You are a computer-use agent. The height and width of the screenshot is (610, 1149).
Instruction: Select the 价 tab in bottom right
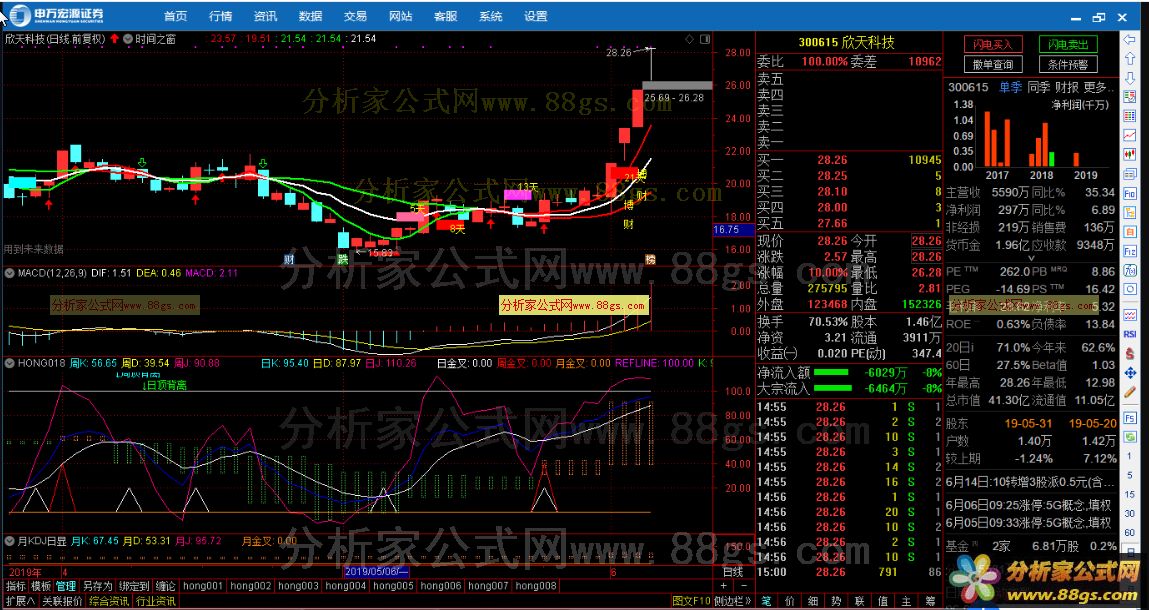click(790, 601)
